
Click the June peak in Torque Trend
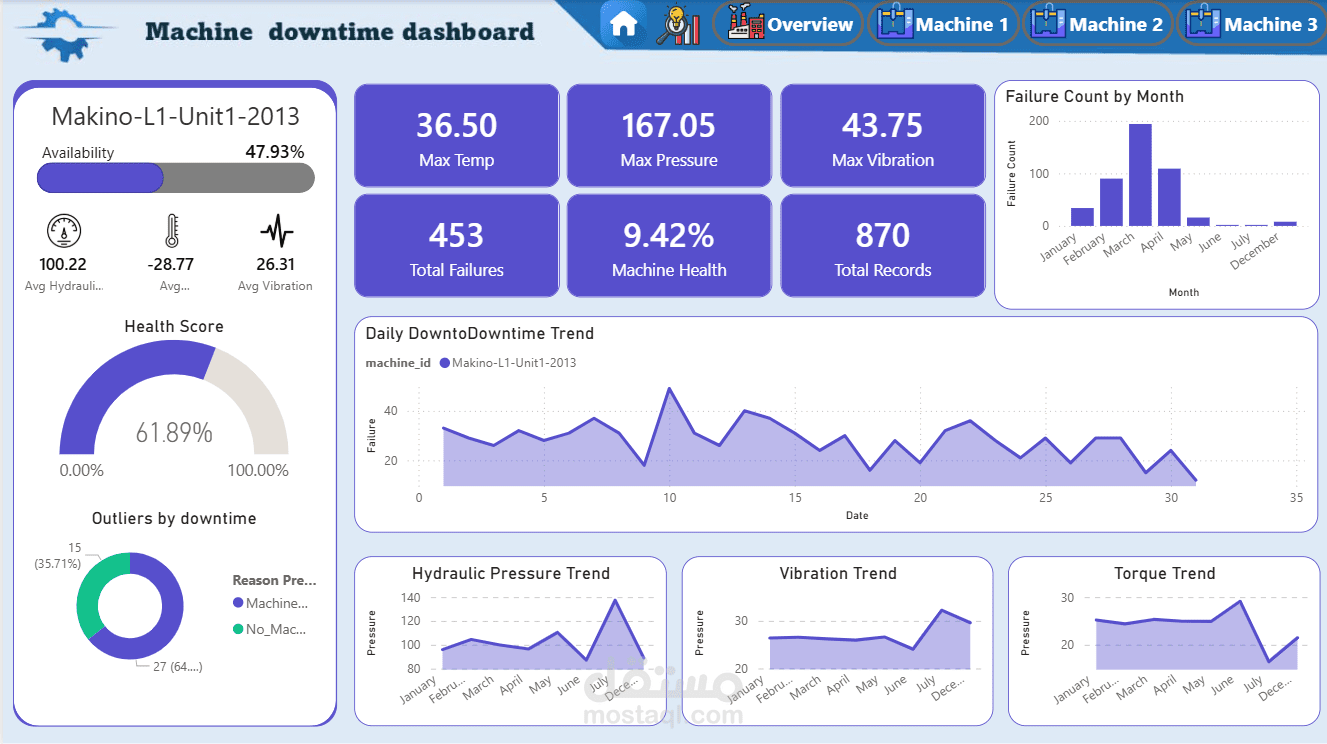pos(1240,601)
